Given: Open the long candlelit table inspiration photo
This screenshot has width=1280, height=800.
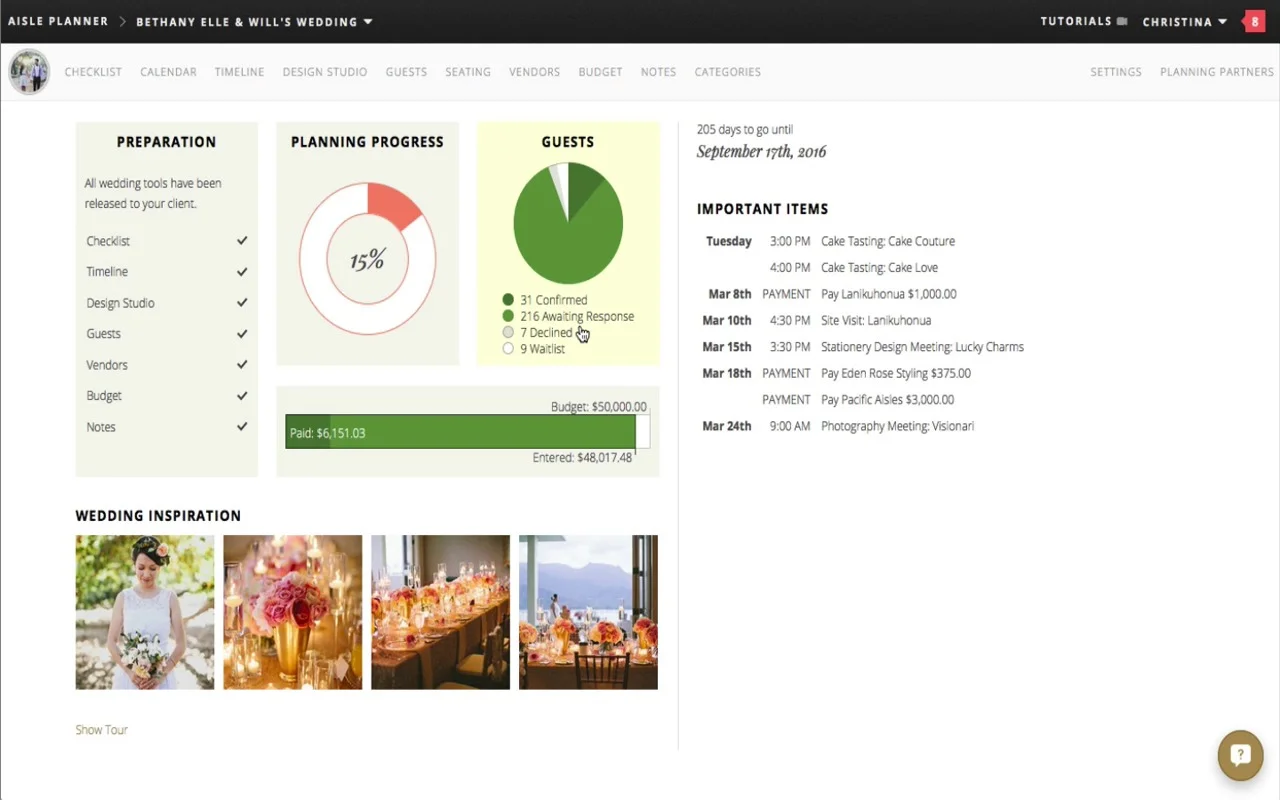Looking at the screenshot, I should pos(440,612).
